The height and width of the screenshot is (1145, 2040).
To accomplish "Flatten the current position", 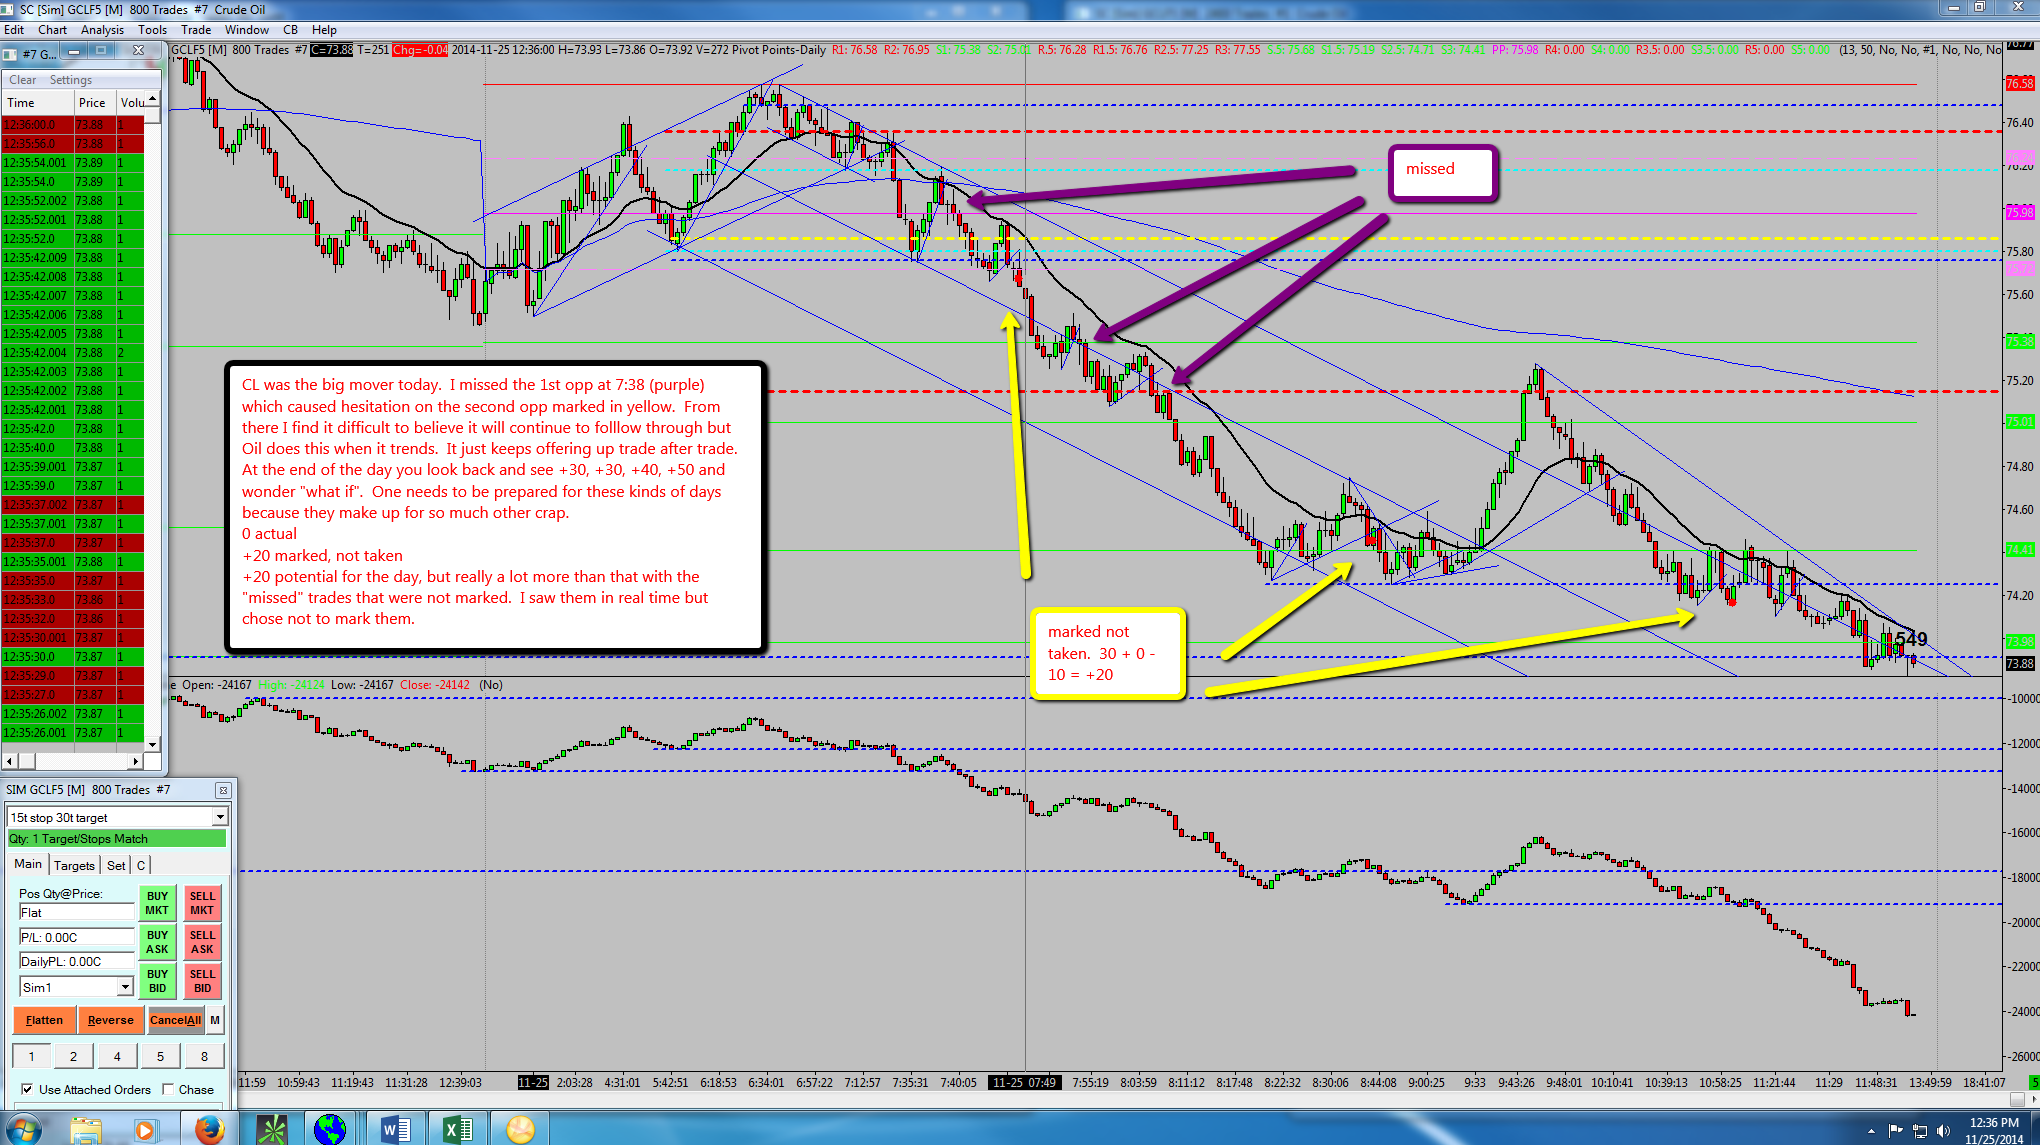I will click(x=44, y=1020).
